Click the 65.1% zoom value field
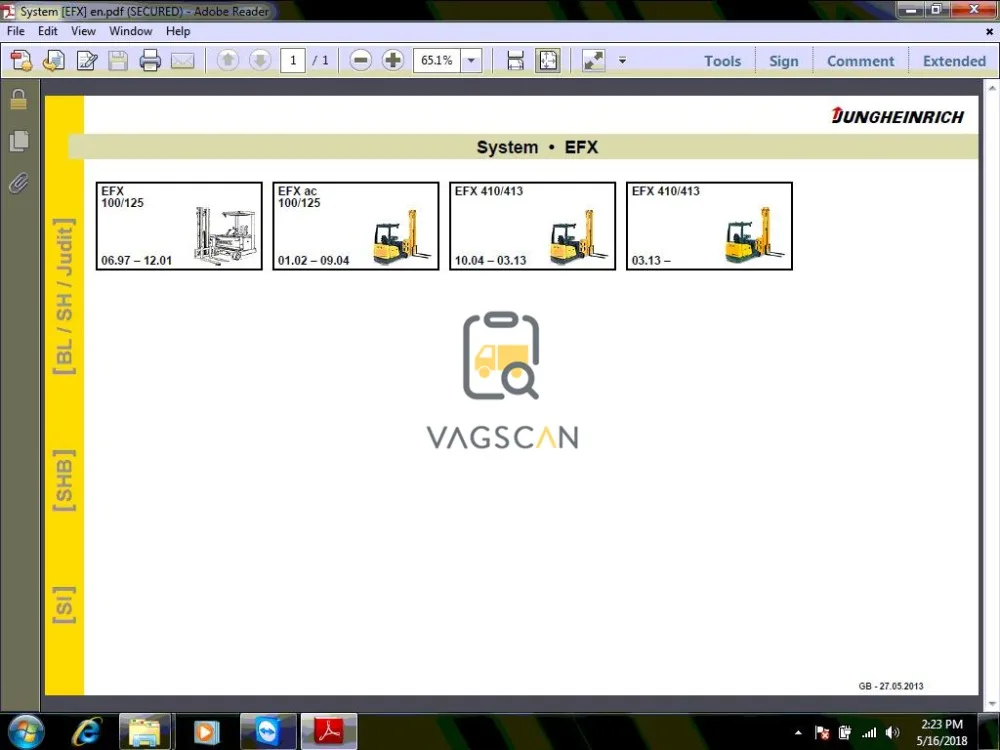Screen dimensions: 1000x750 pyautogui.click(x=437, y=61)
